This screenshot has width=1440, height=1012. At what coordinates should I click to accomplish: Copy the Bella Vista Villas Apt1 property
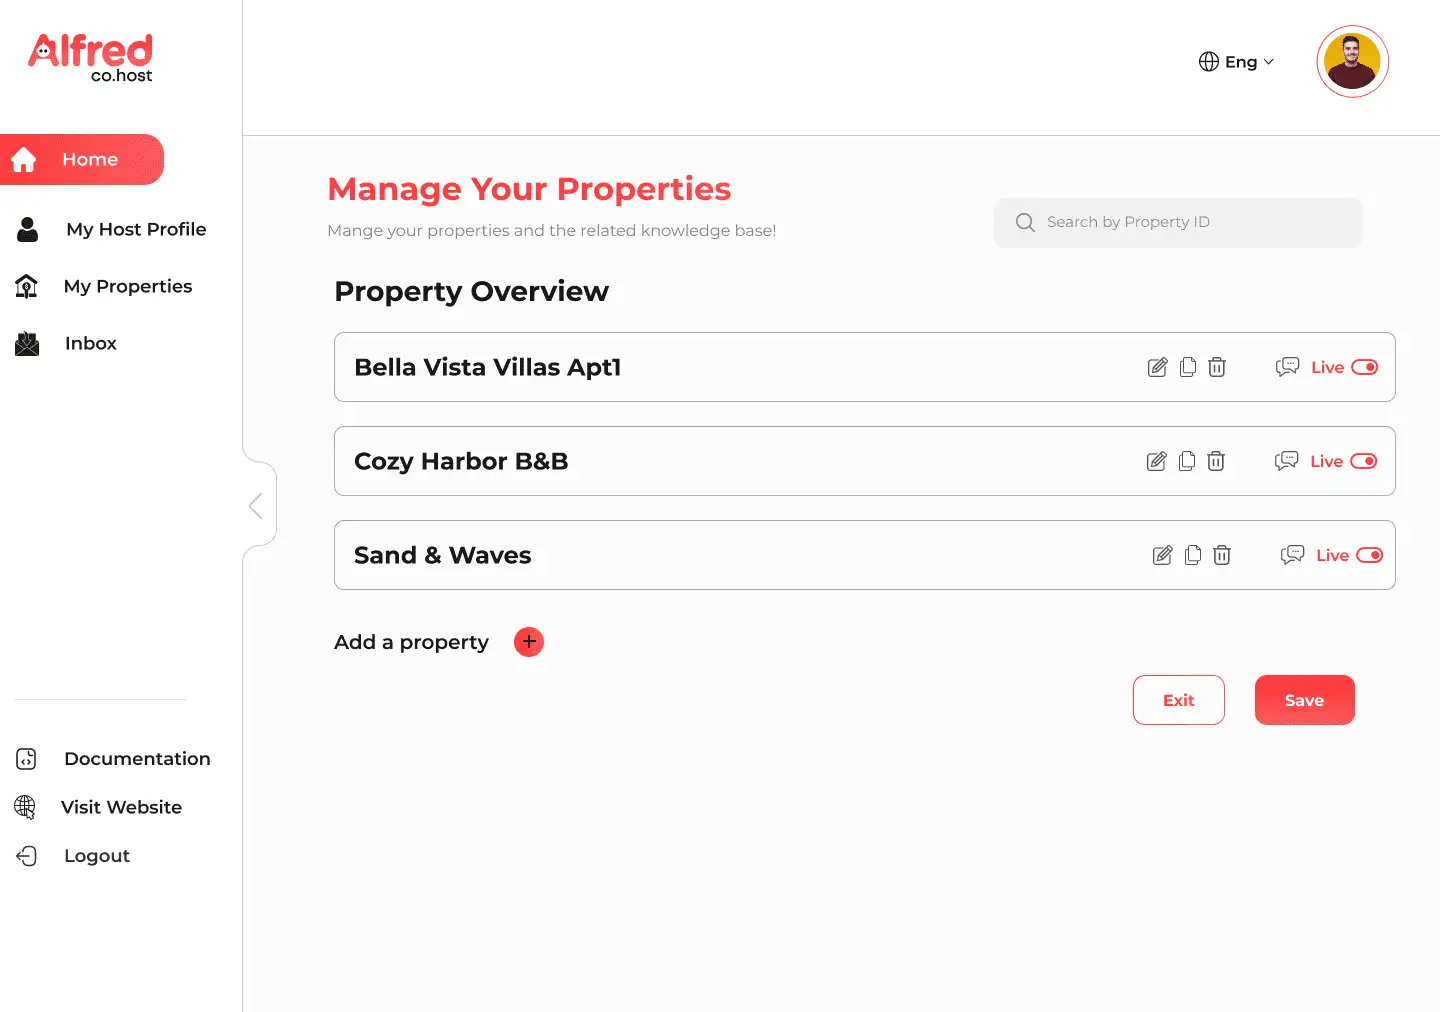1187,367
